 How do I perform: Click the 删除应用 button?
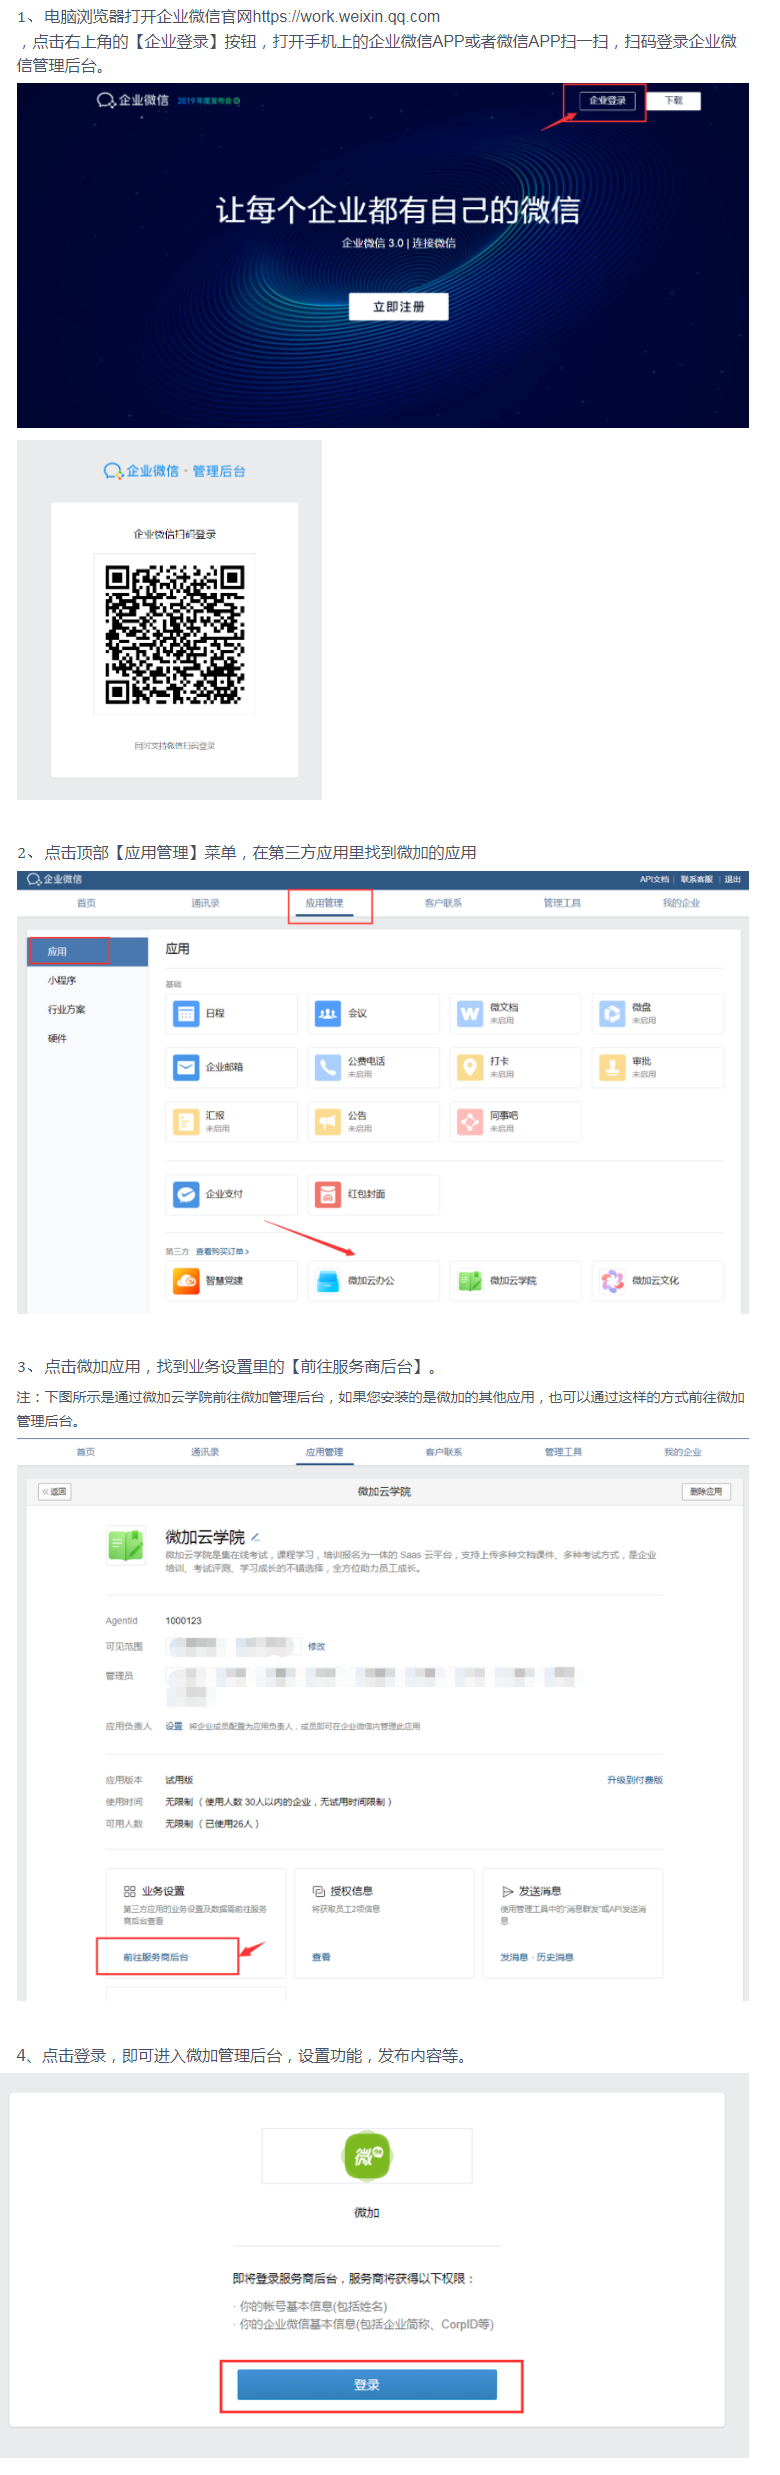click(x=706, y=1491)
